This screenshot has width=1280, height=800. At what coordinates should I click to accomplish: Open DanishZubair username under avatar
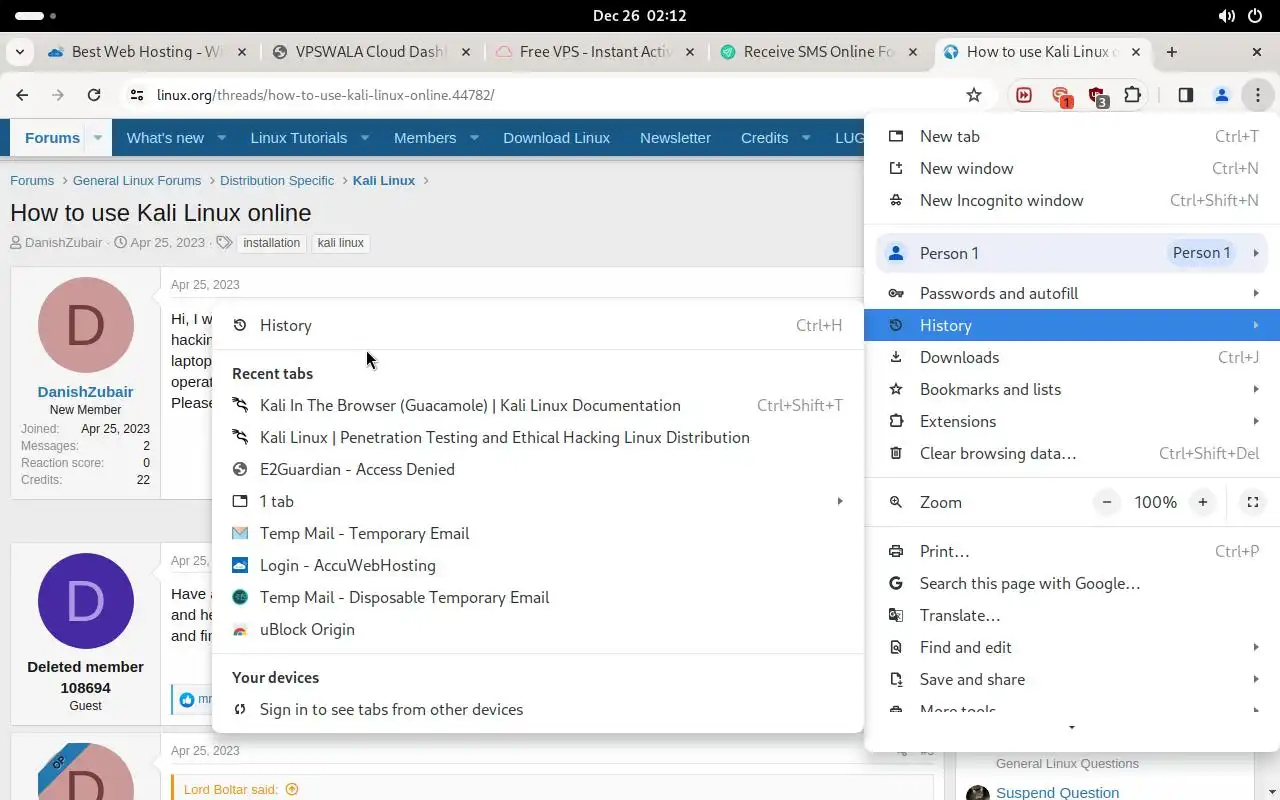pos(85,392)
